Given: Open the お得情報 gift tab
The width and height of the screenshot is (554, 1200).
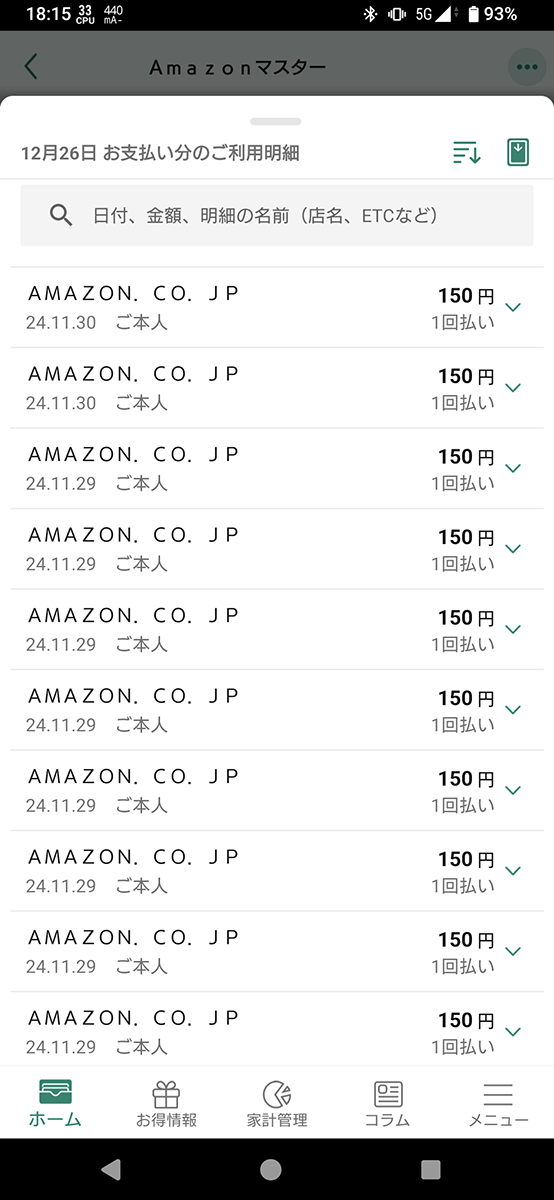Looking at the screenshot, I should coord(166,1103).
